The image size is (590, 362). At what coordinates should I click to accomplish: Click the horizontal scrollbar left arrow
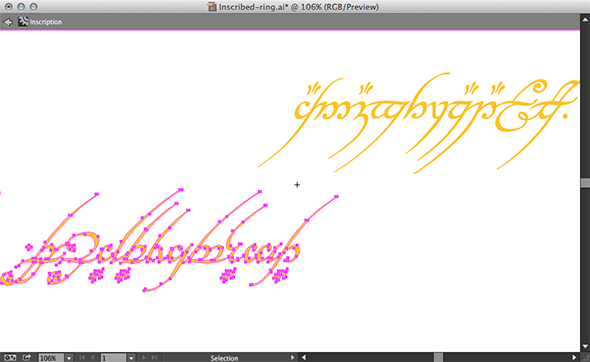click(x=304, y=357)
